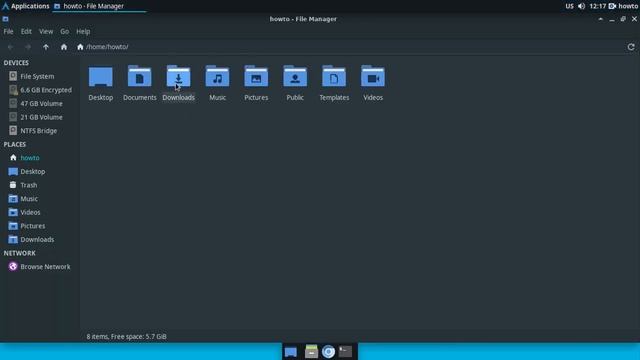640x360 pixels.
Task: Click the volume speaker icon
Action: tap(582, 6)
